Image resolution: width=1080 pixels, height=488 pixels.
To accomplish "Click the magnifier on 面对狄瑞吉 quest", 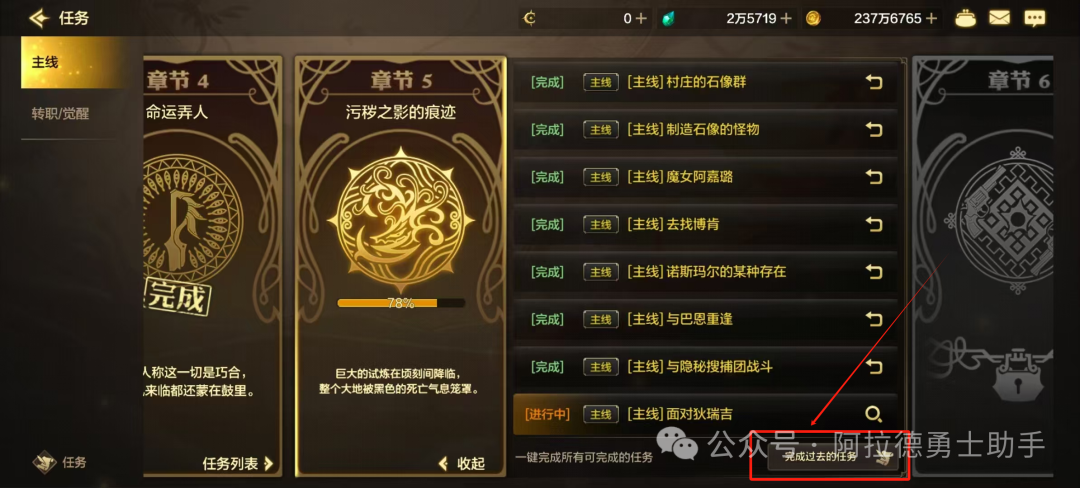I will pos(873,414).
